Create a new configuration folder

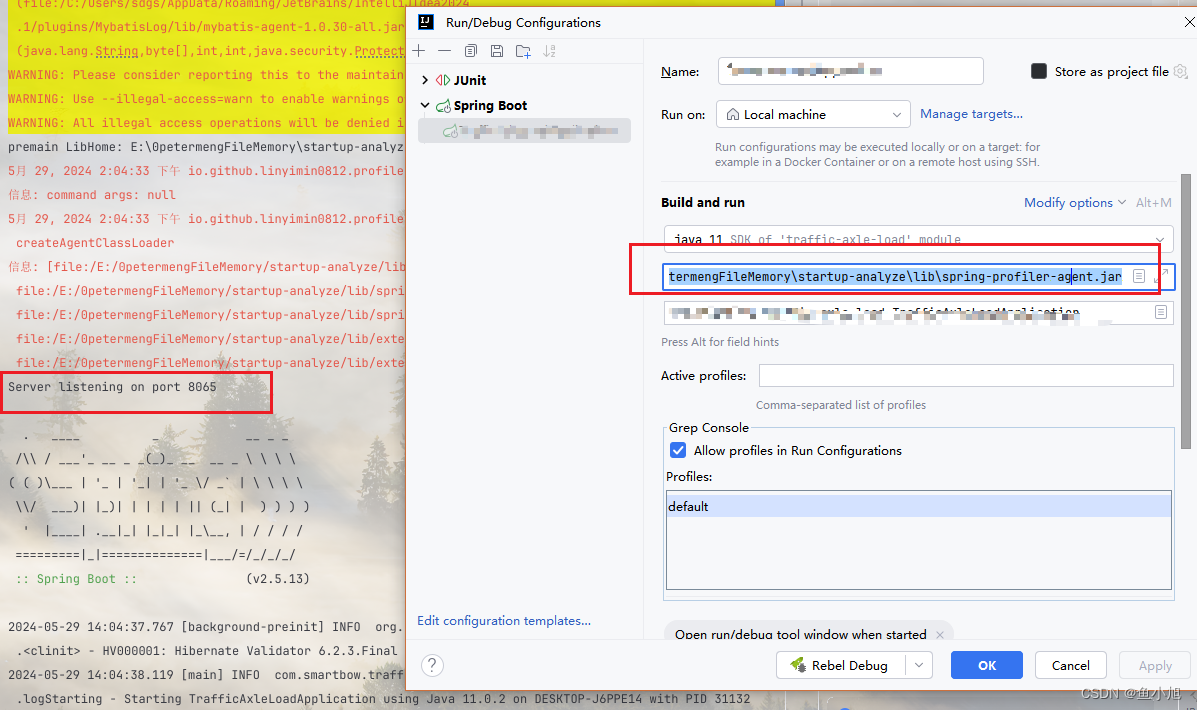523,51
